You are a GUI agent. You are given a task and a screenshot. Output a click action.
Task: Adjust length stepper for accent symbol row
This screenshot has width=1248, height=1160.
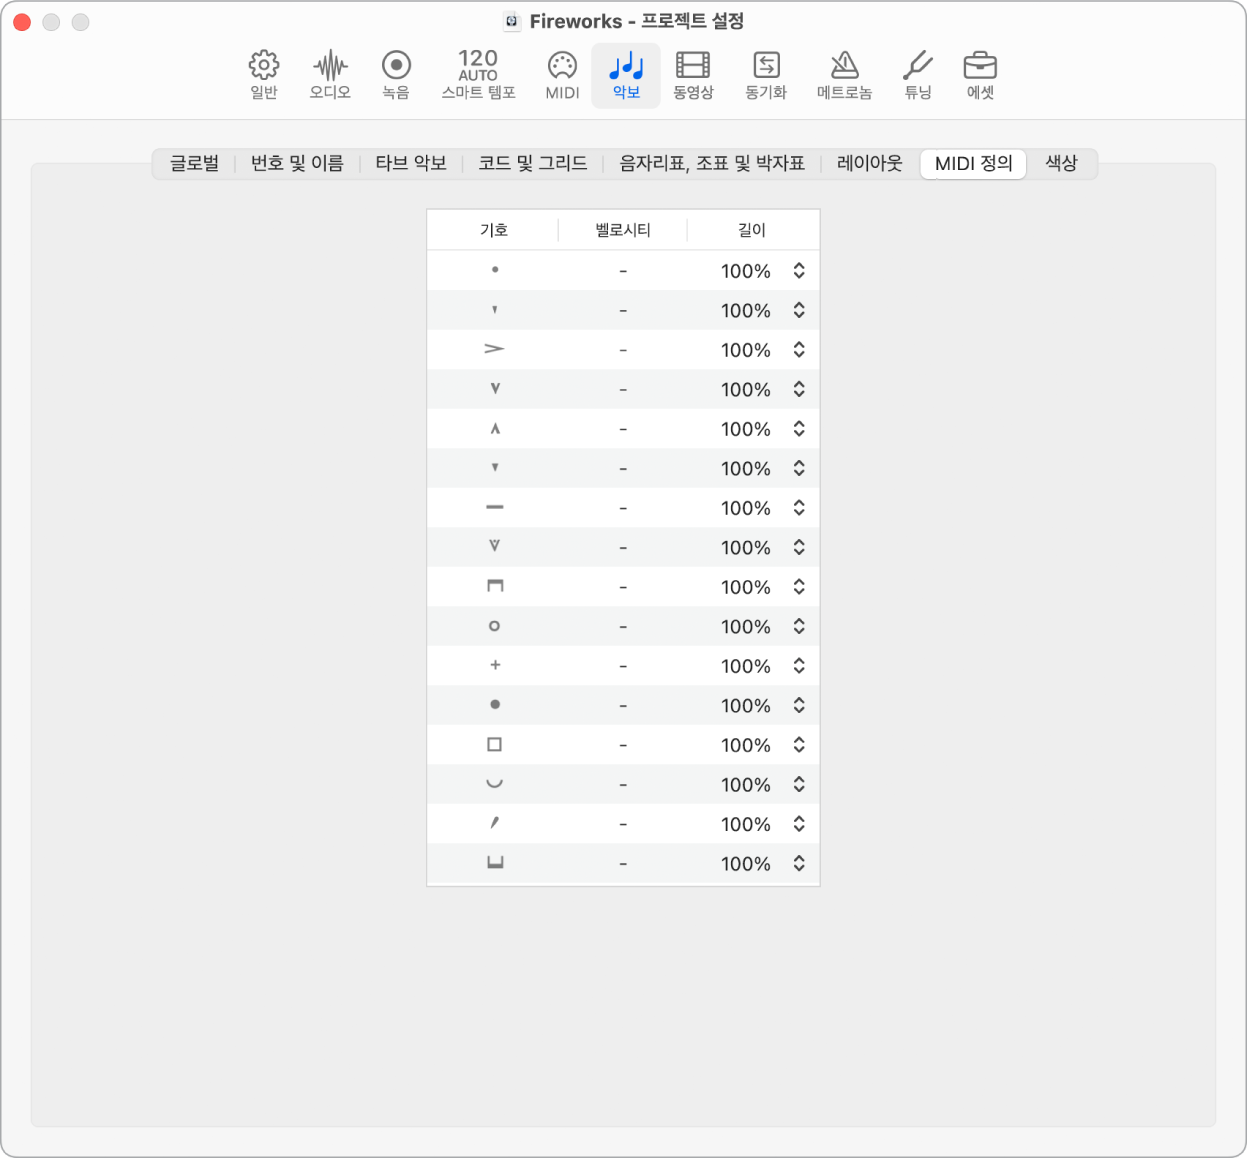pyautogui.click(x=799, y=350)
